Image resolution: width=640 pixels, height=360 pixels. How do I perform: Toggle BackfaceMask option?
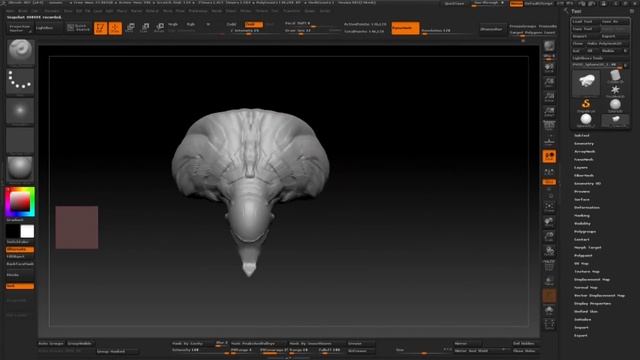(x=20, y=264)
